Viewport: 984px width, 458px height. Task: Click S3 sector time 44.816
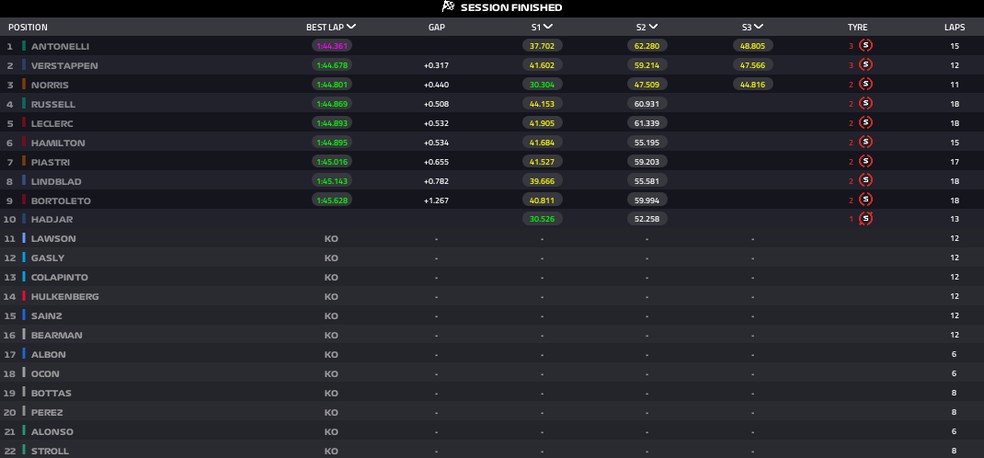pyautogui.click(x=752, y=85)
